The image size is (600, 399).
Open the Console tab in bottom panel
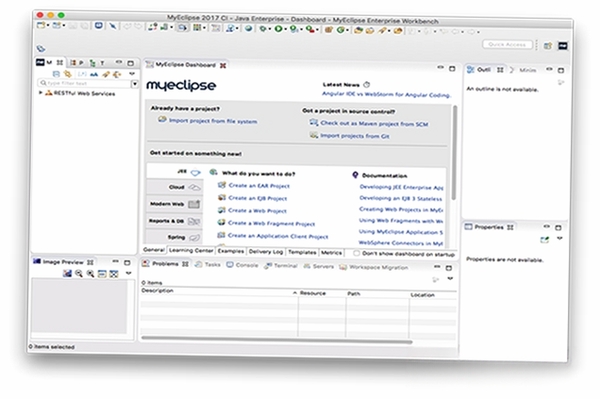coord(242,265)
